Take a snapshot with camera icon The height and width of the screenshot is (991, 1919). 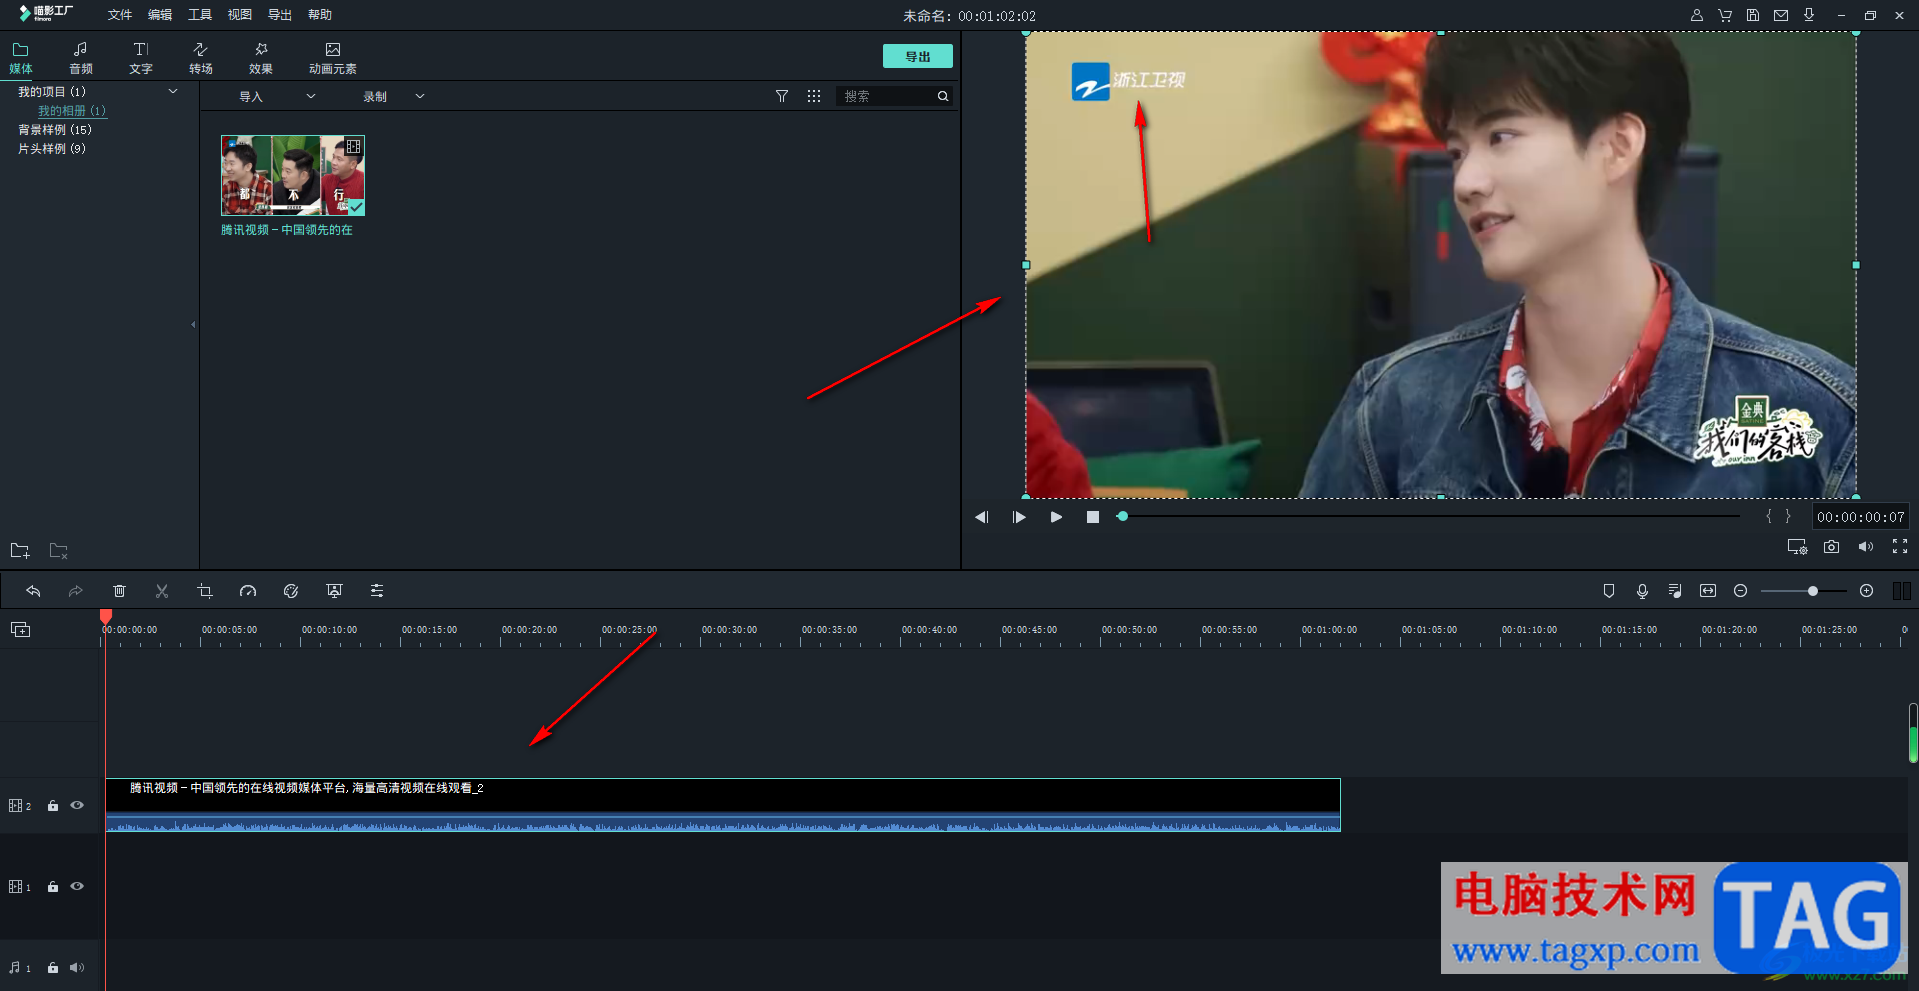(1831, 547)
